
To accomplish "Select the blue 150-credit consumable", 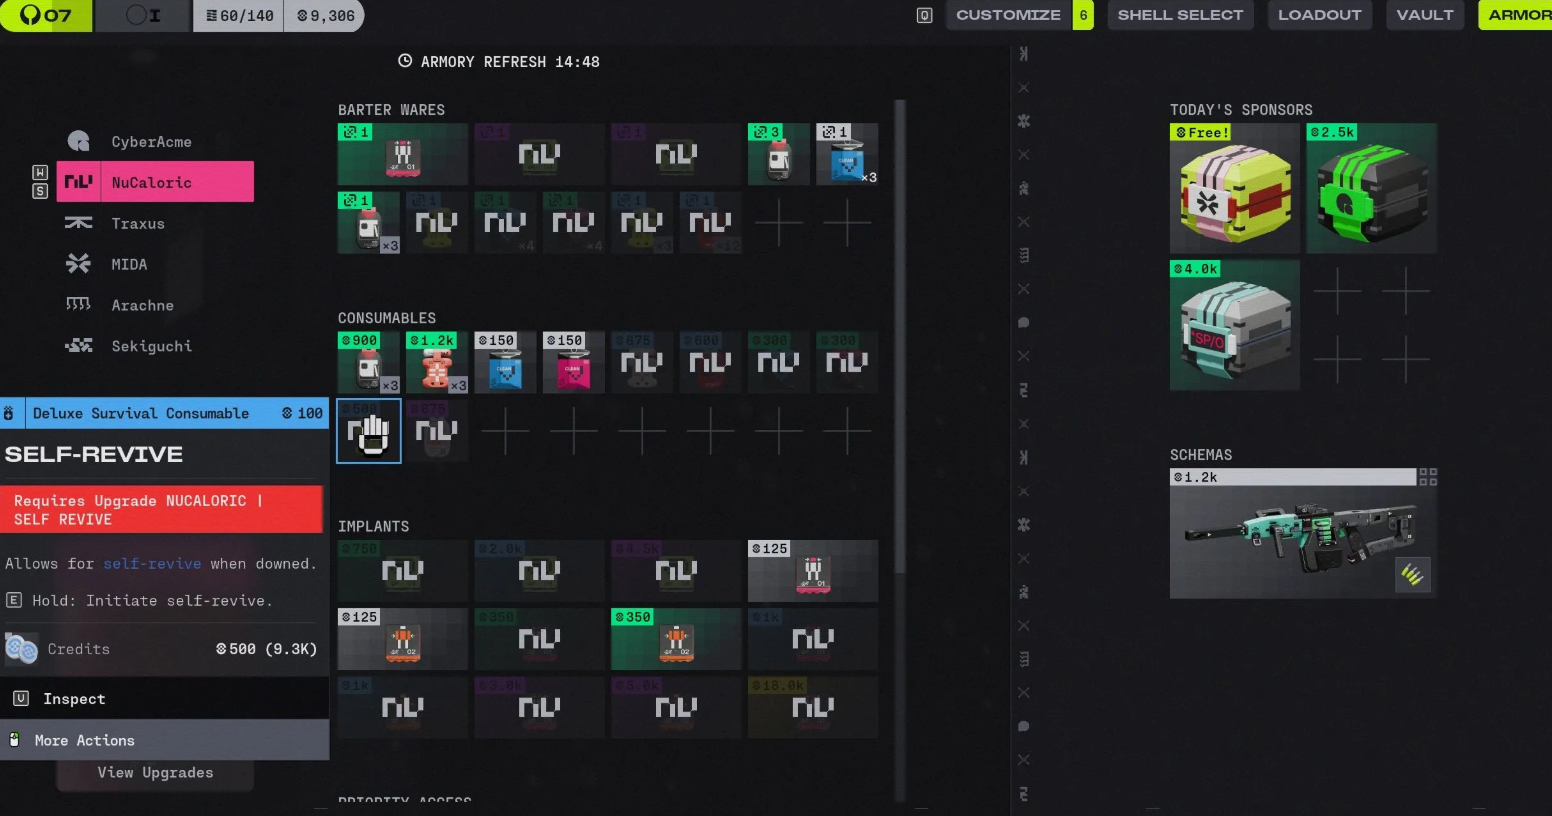I will [505, 363].
